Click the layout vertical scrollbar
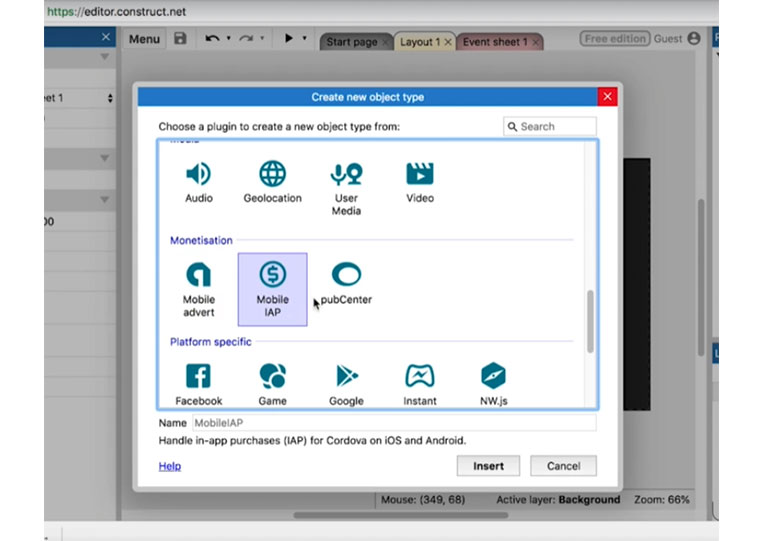 (701, 276)
